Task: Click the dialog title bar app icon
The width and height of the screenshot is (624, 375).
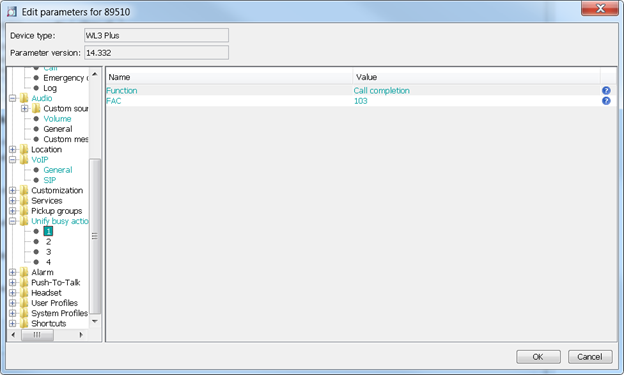Action: 12,12
